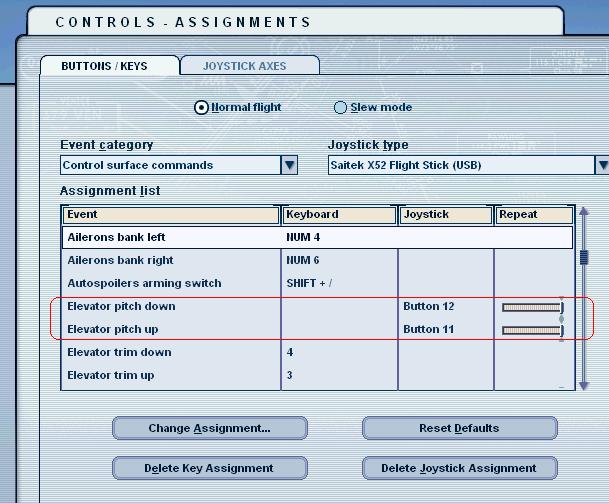Select the Ailerons bank right row
The image size is (609, 503).
(317, 260)
